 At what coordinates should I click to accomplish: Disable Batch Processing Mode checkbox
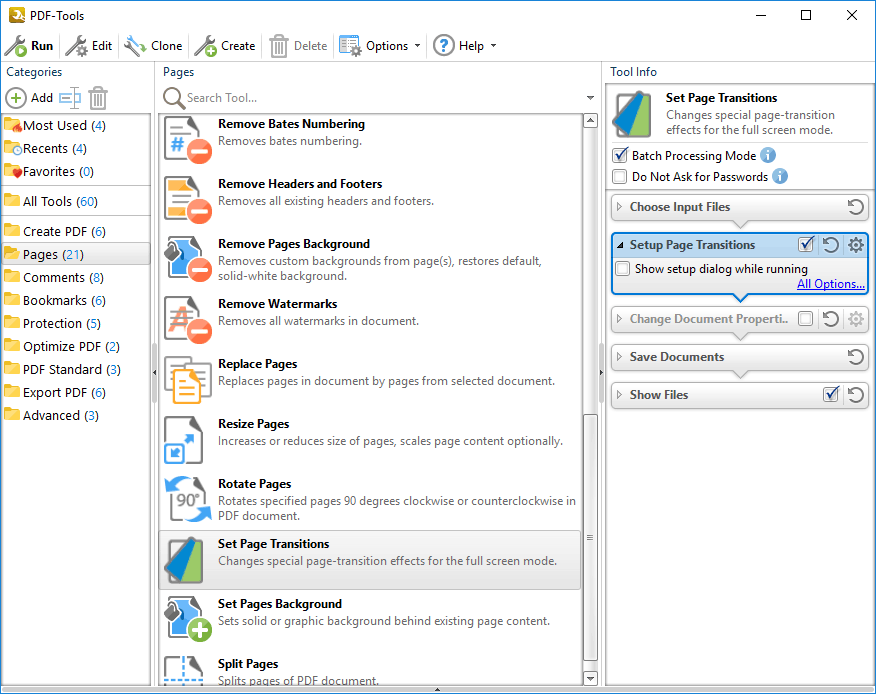point(620,156)
